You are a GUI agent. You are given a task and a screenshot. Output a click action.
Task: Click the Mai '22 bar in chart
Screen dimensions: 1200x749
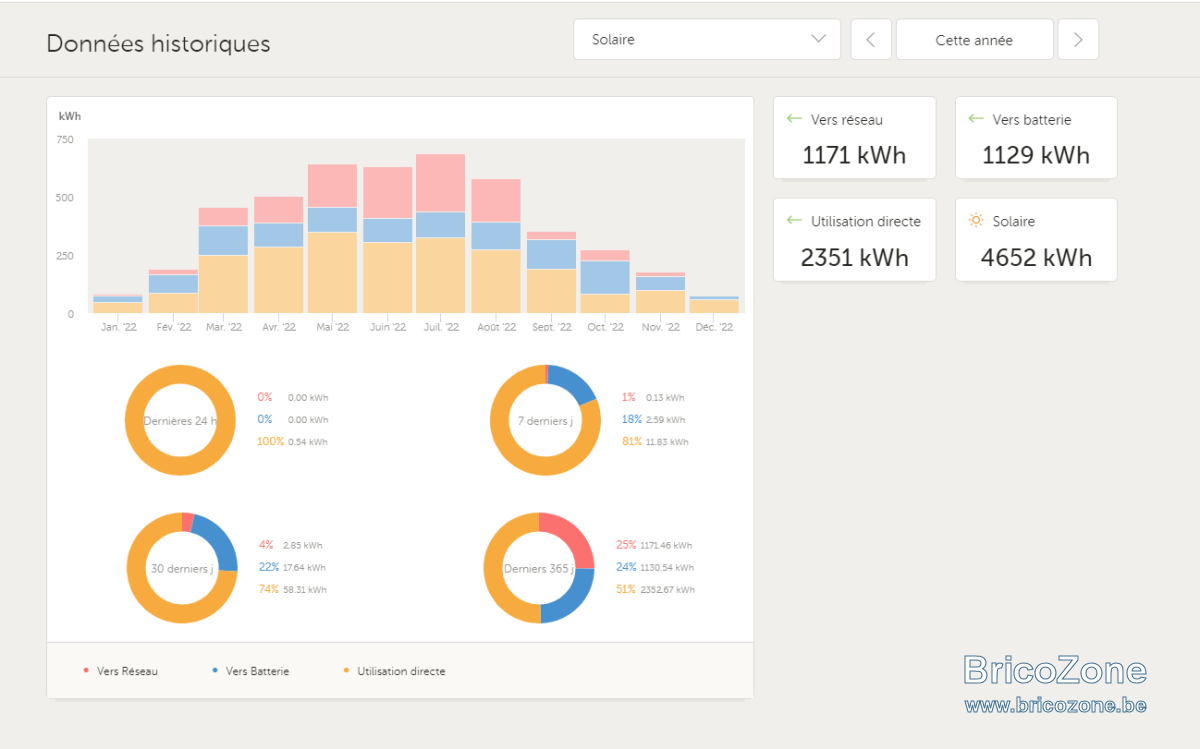(333, 239)
